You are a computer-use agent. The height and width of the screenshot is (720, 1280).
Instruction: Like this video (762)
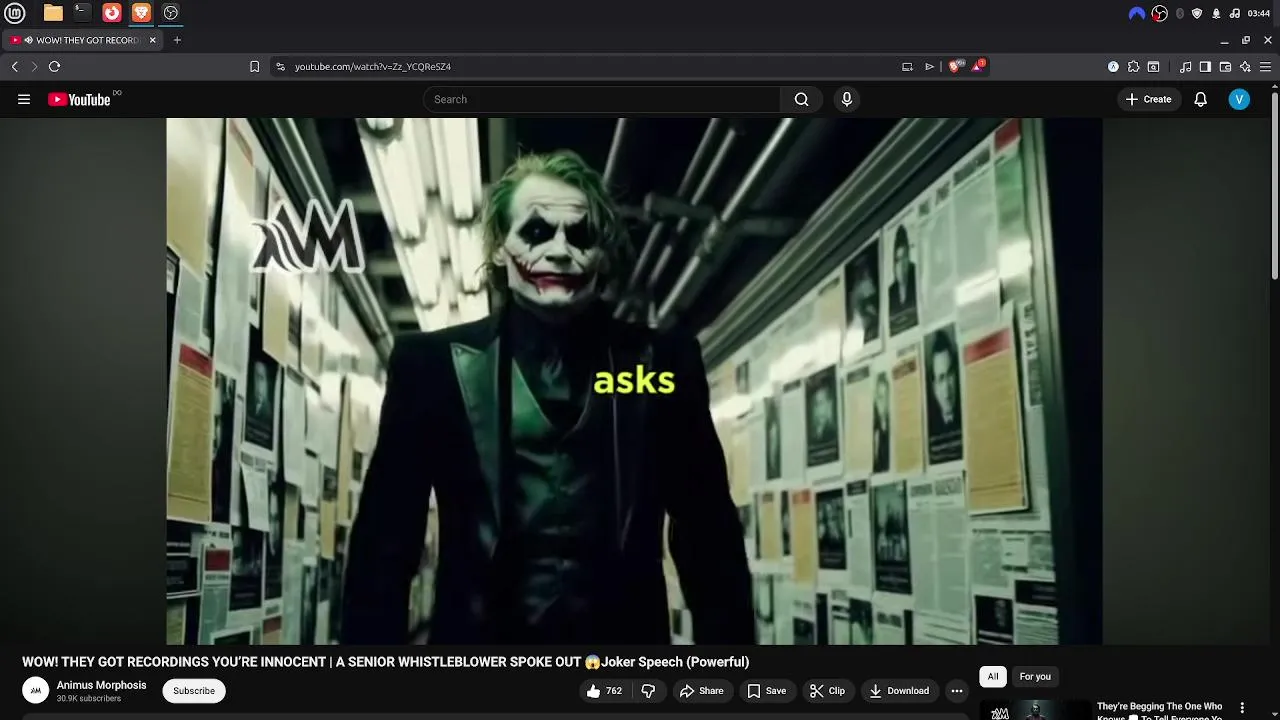point(605,691)
